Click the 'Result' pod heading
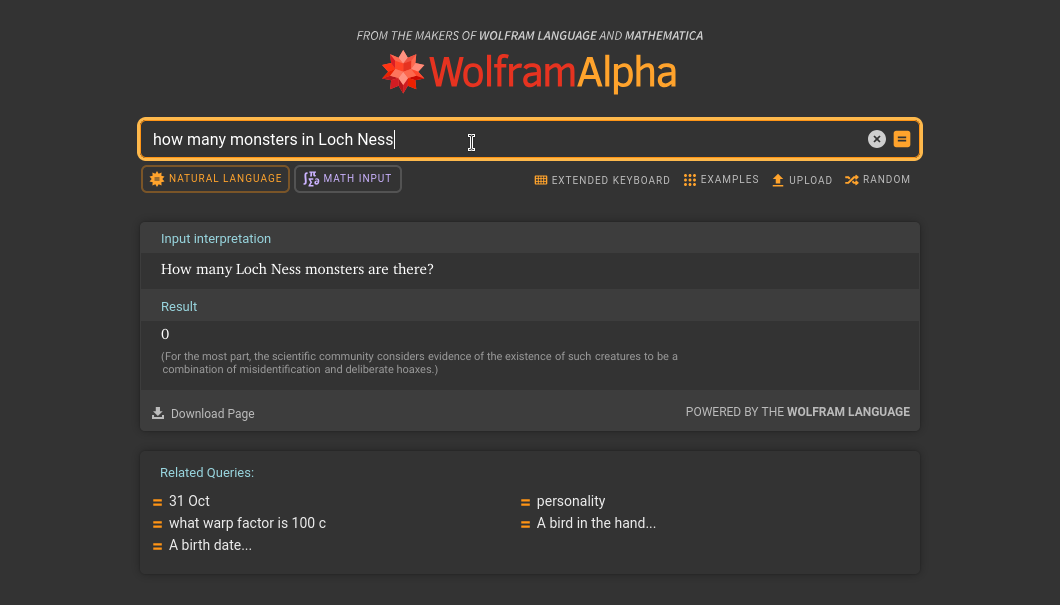 coord(179,306)
